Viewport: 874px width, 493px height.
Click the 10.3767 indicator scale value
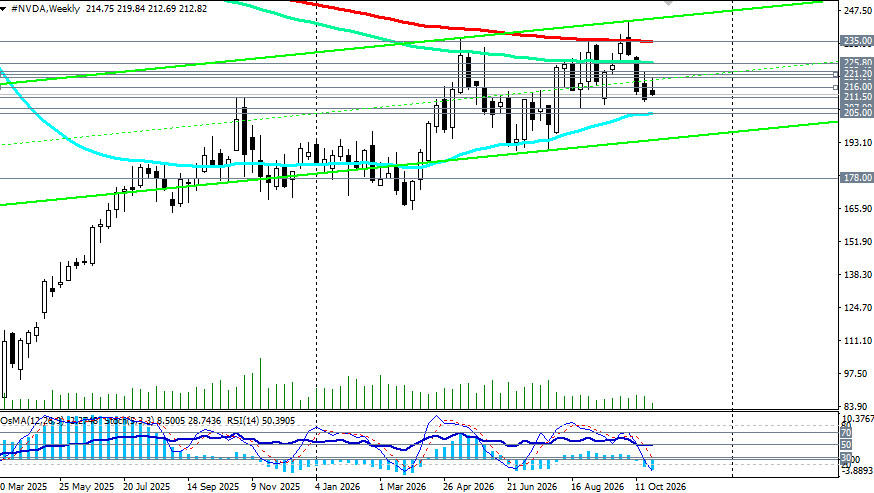(857, 419)
